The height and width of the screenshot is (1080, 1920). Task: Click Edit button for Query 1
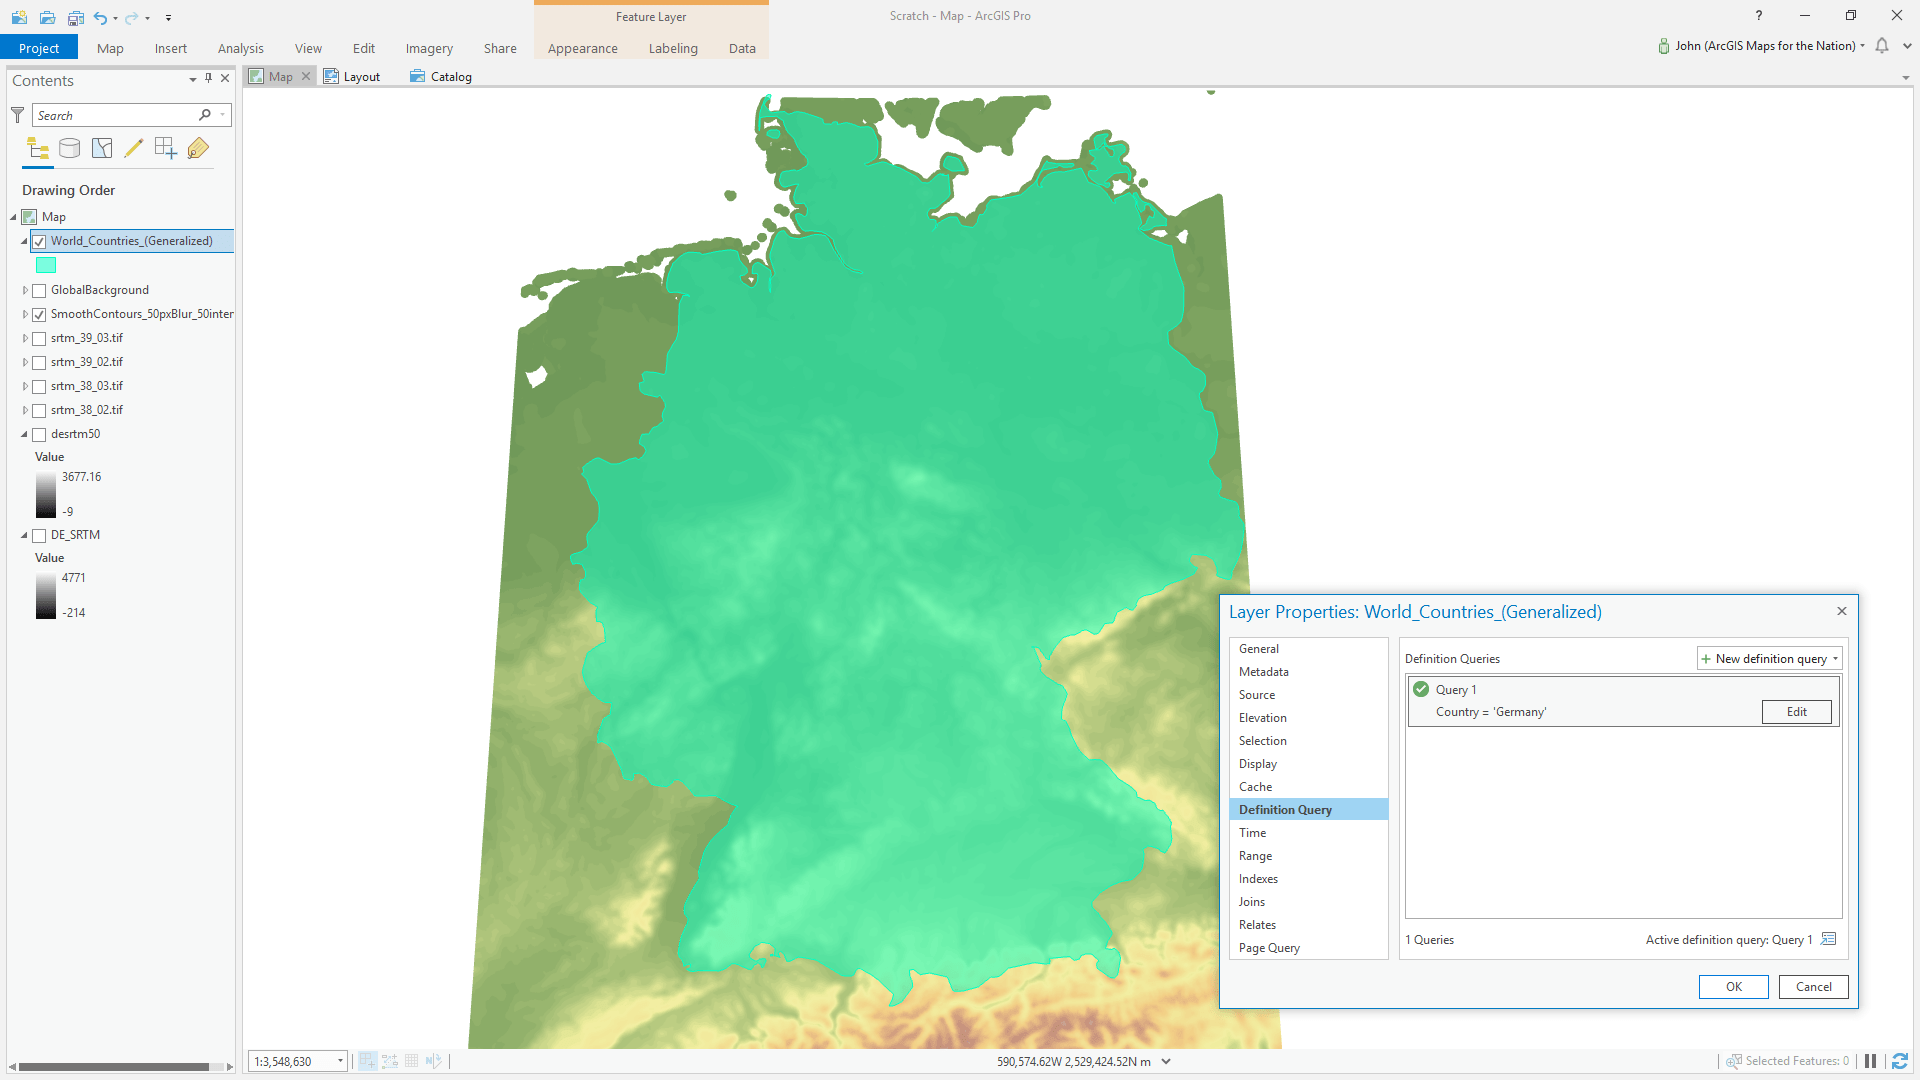pyautogui.click(x=1796, y=711)
